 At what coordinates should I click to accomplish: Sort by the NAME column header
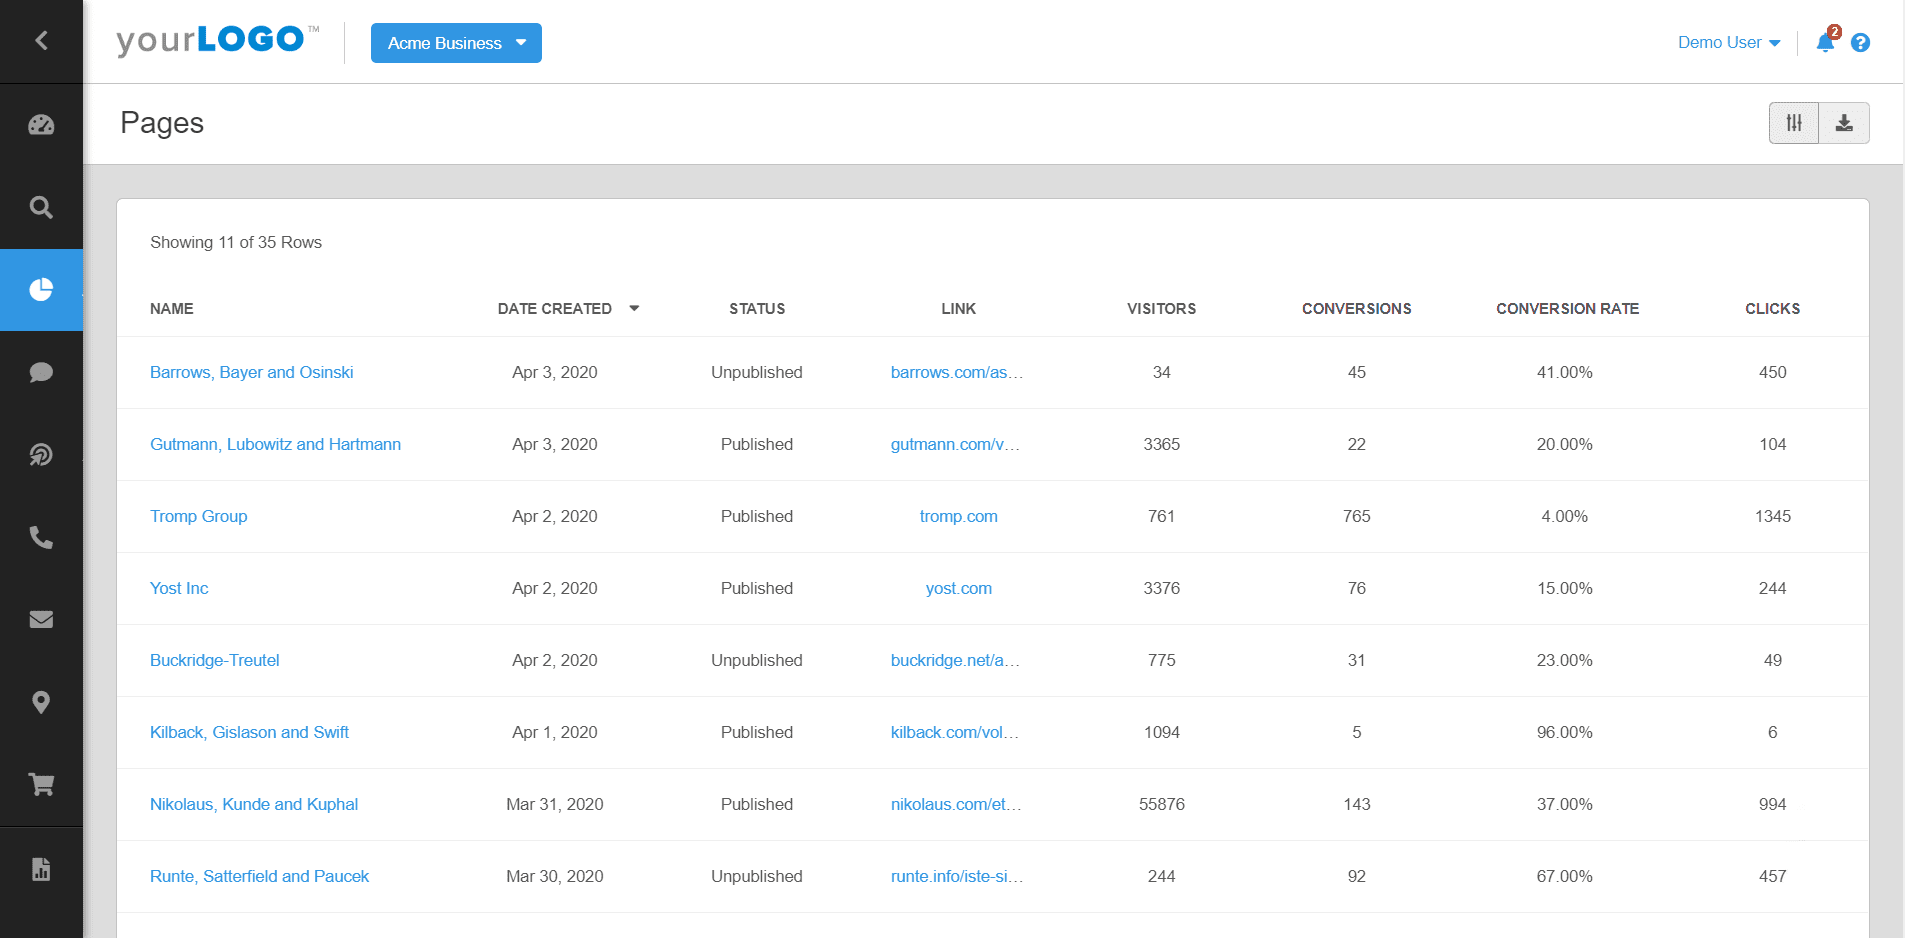click(x=172, y=309)
